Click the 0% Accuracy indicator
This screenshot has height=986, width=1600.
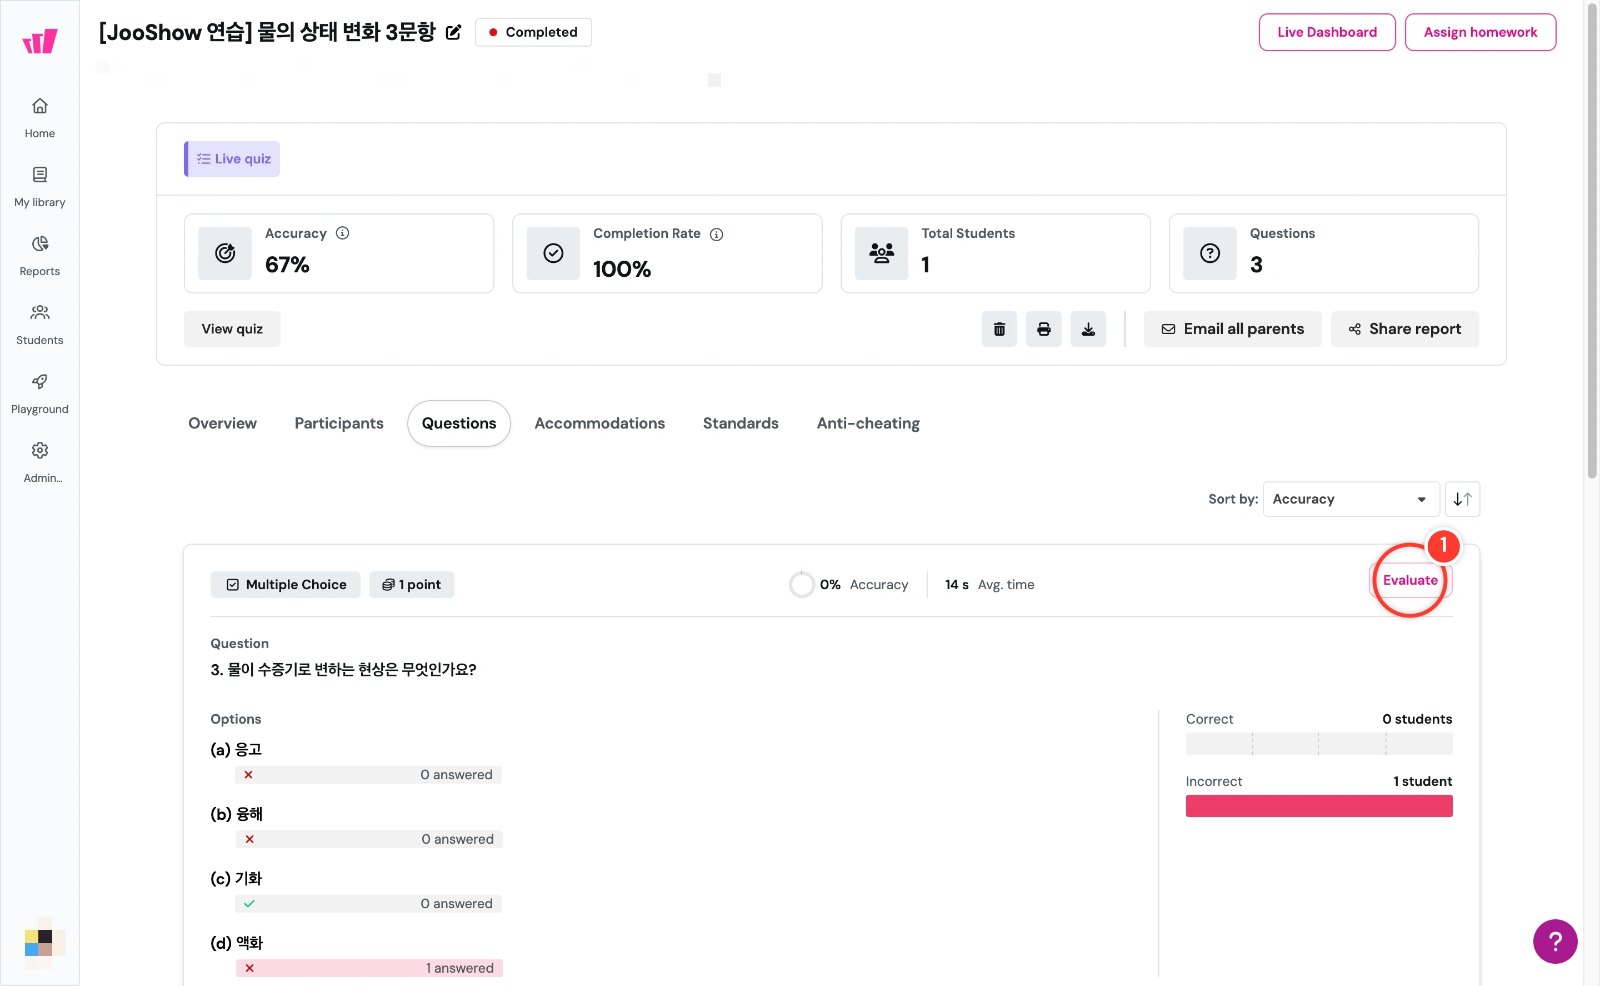pos(849,585)
